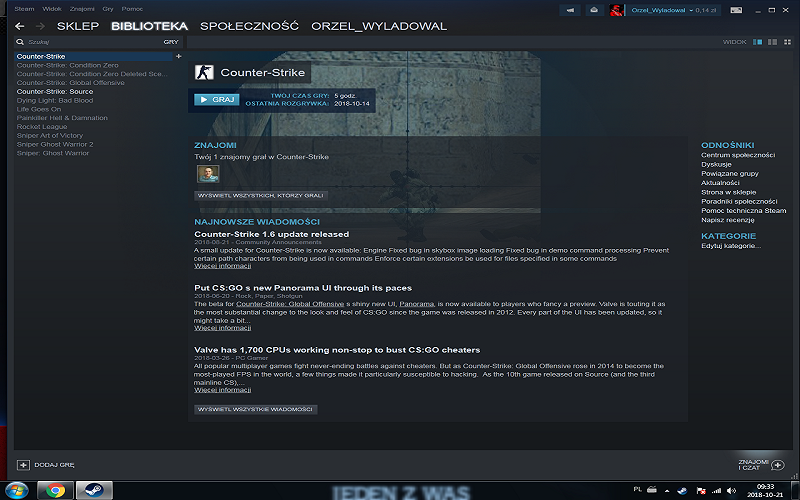Click the Orzel_Wyladowal profile avatar
The image size is (800, 500).
618,9
